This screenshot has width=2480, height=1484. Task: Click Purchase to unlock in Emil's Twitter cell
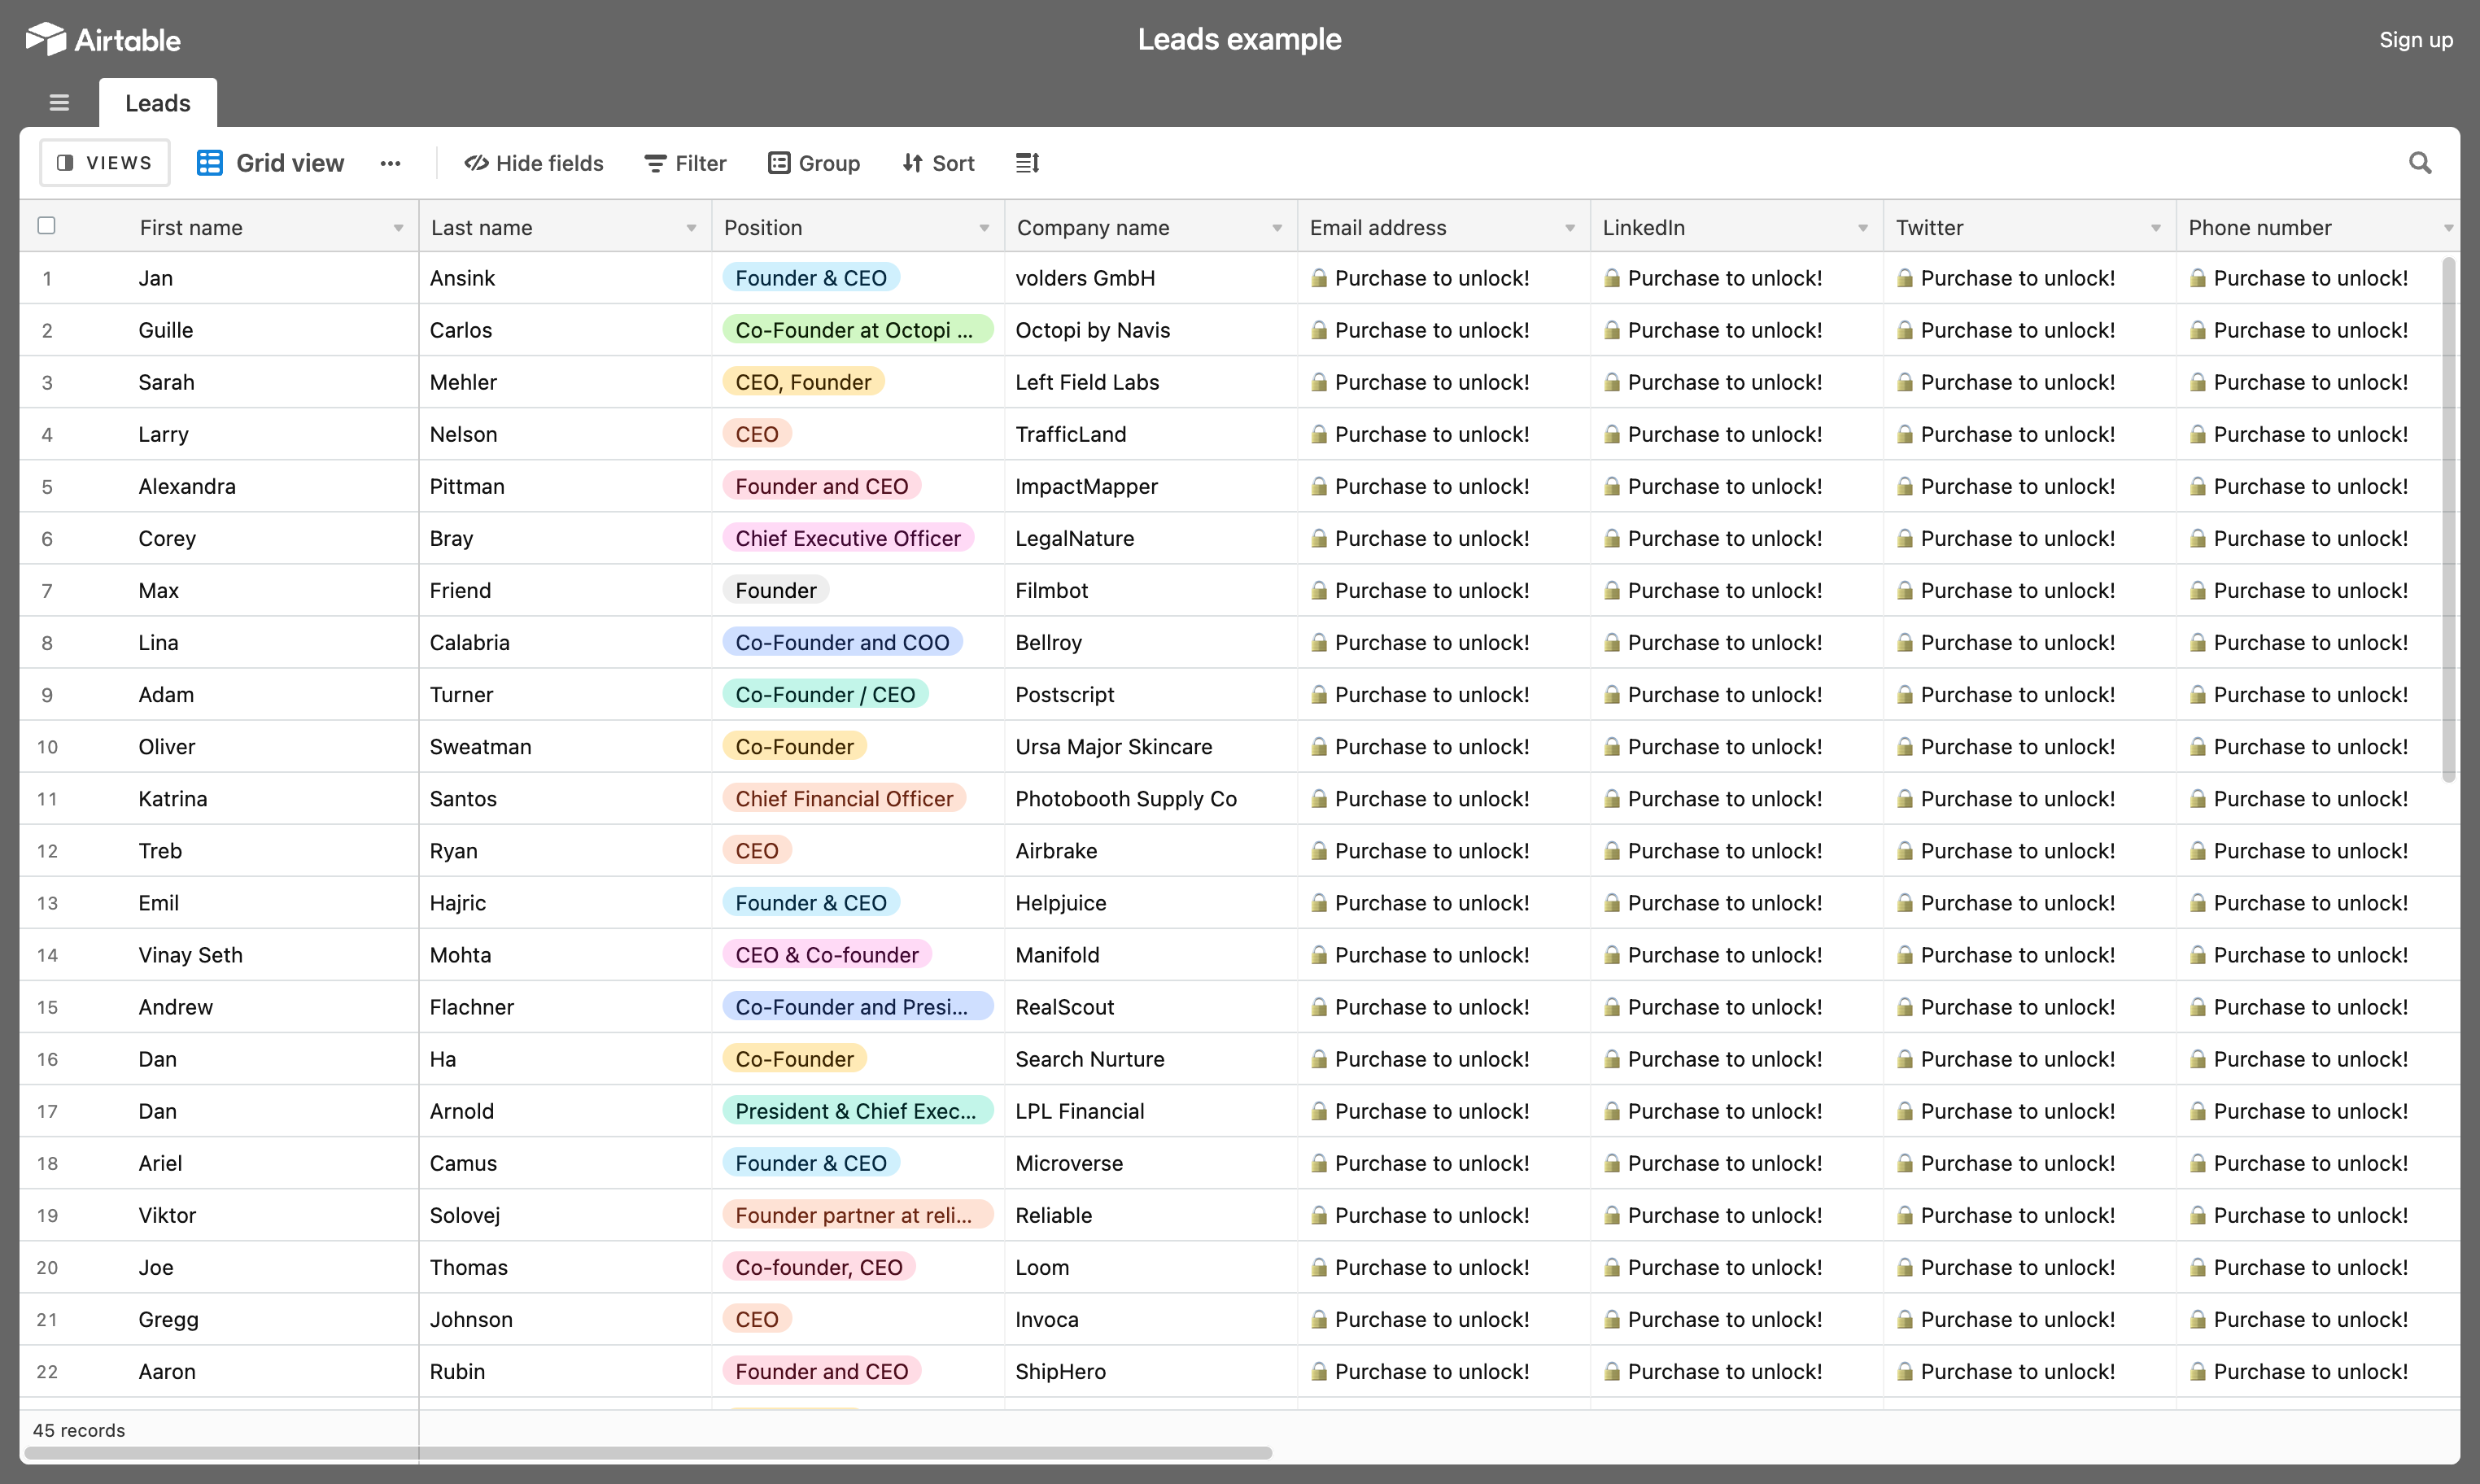coord(2017,903)
